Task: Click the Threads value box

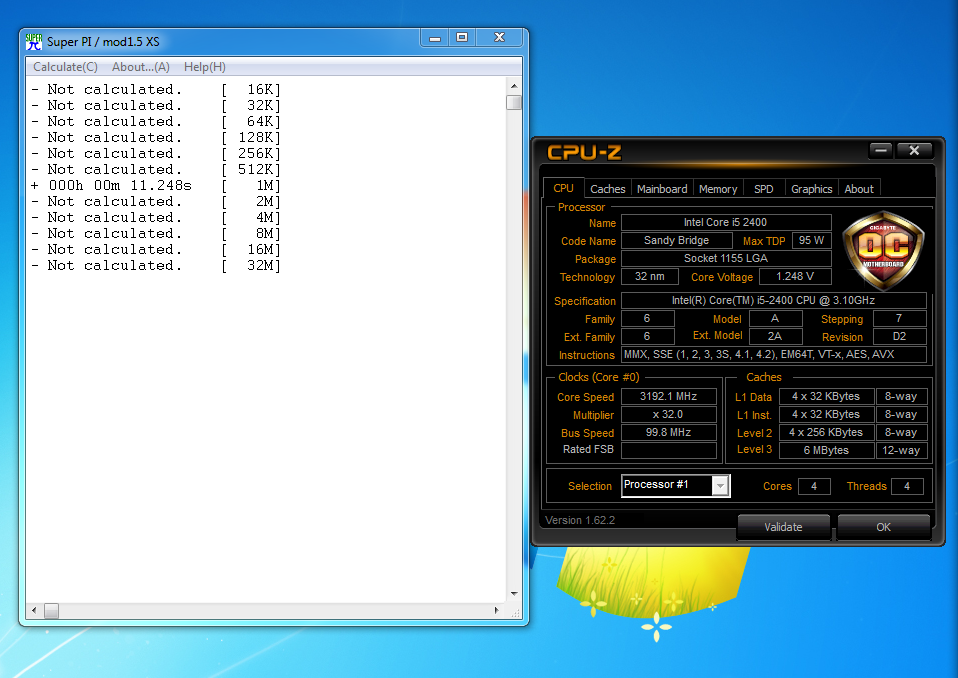Action: pos(907,486)
